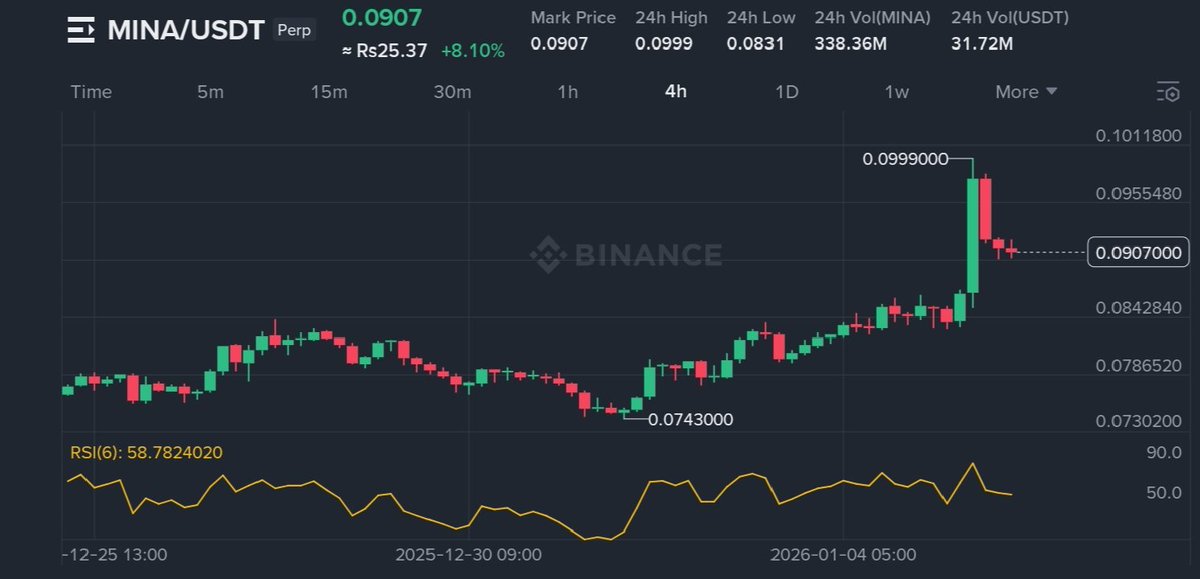Click the tall green breakout candle

972,235
